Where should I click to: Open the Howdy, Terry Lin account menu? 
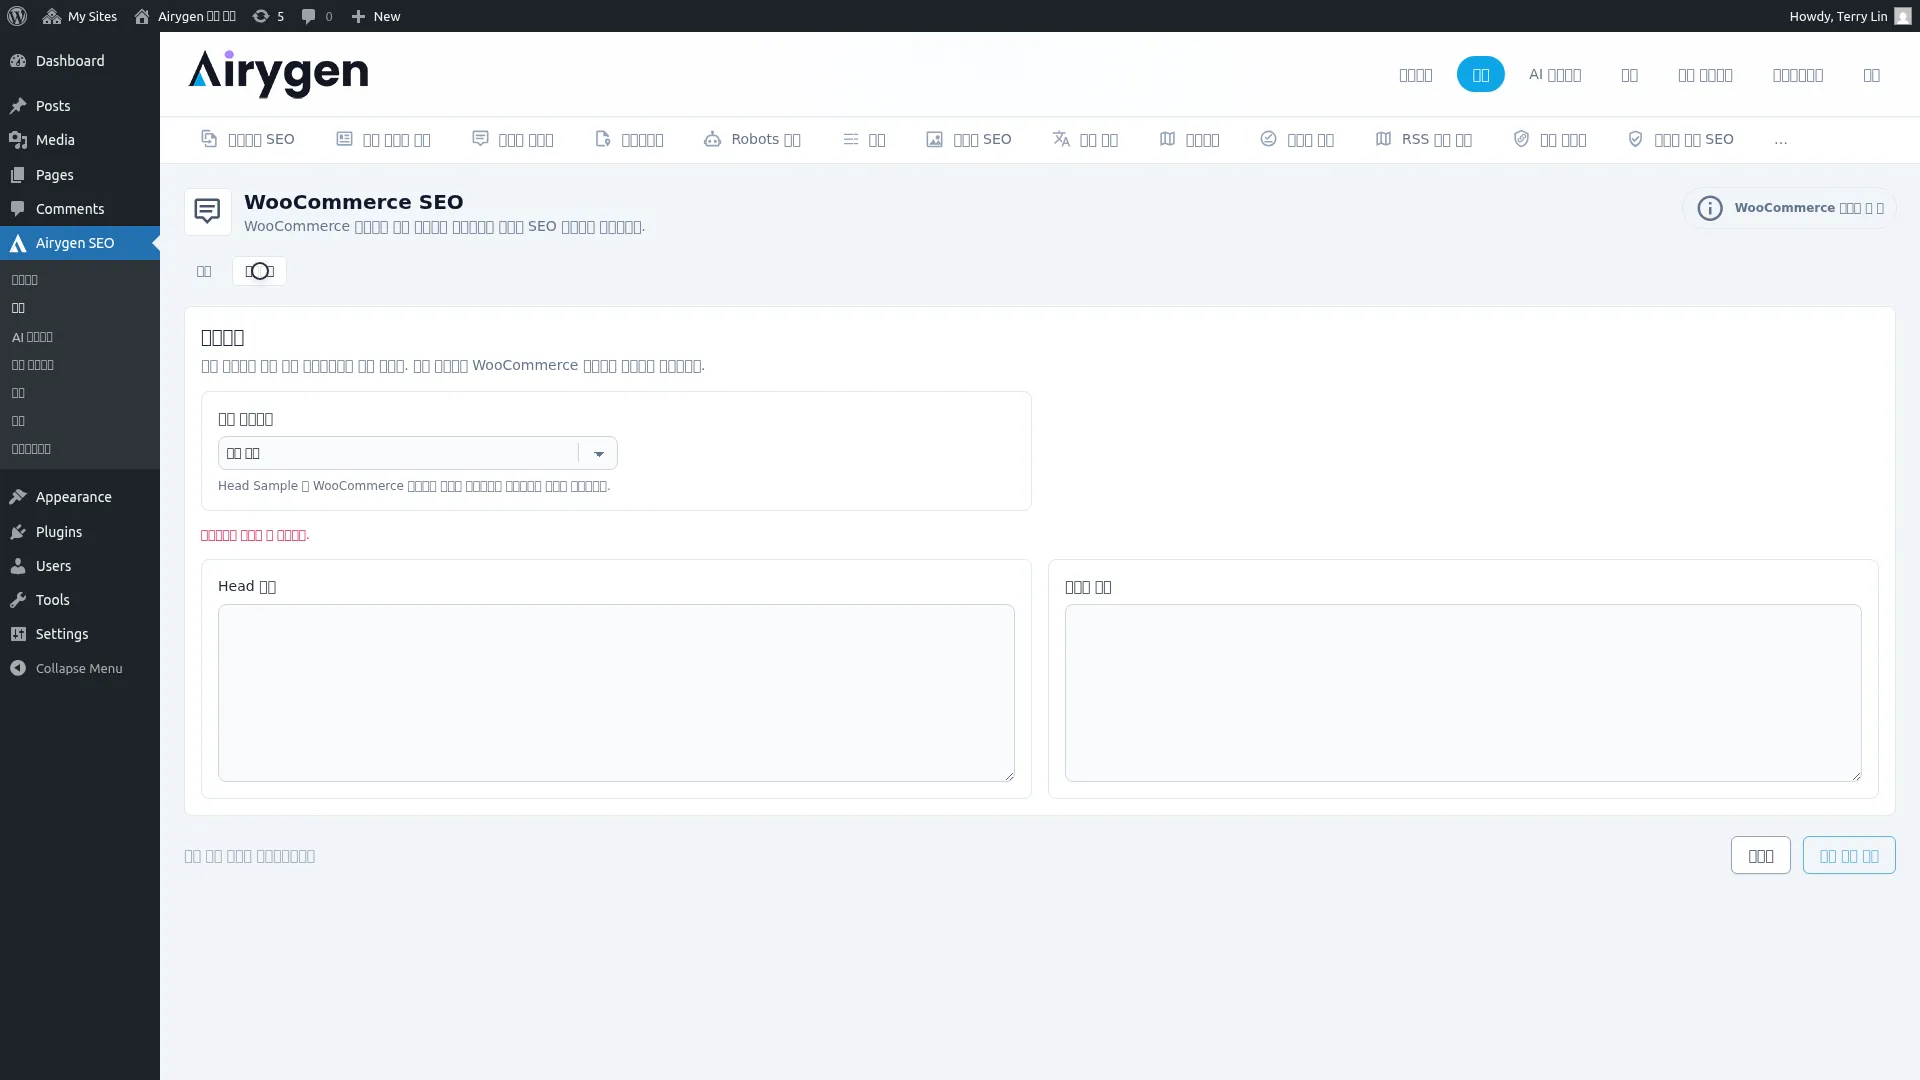1850,16
